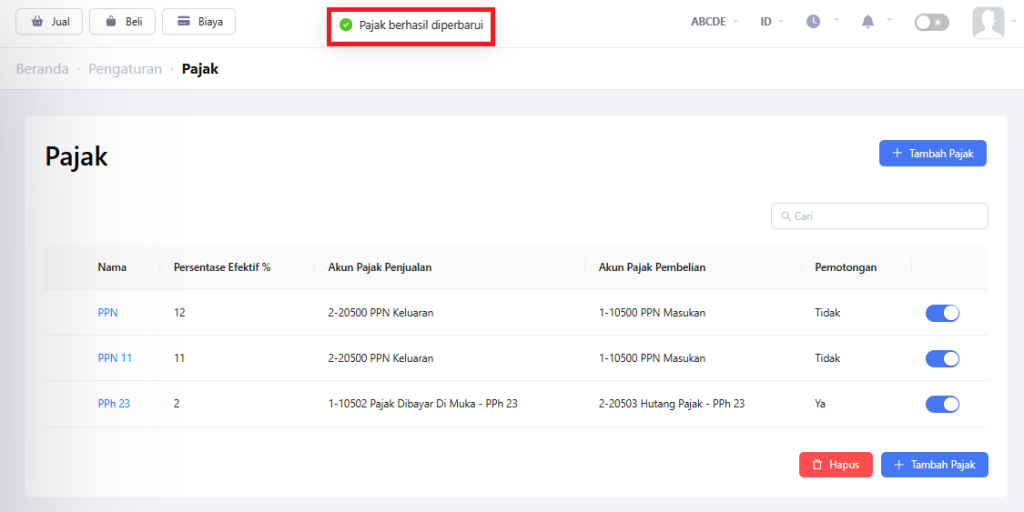The height and width of the screenshot is (512, 1024).
Task: Click the green success checkmark icon
Action: click(x=346, y=25)
